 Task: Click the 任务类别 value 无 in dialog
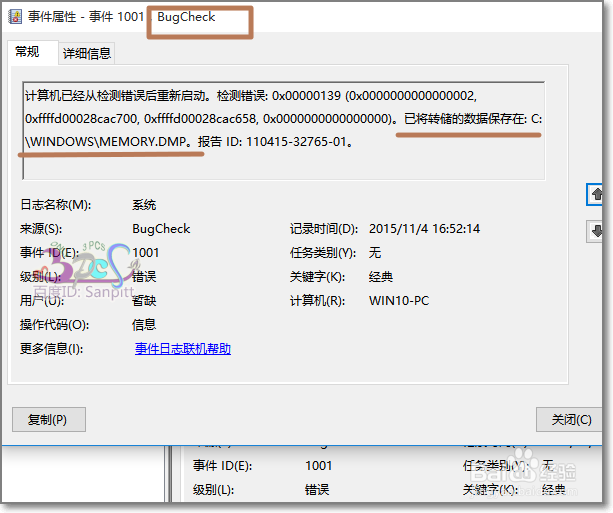point(375,253)
